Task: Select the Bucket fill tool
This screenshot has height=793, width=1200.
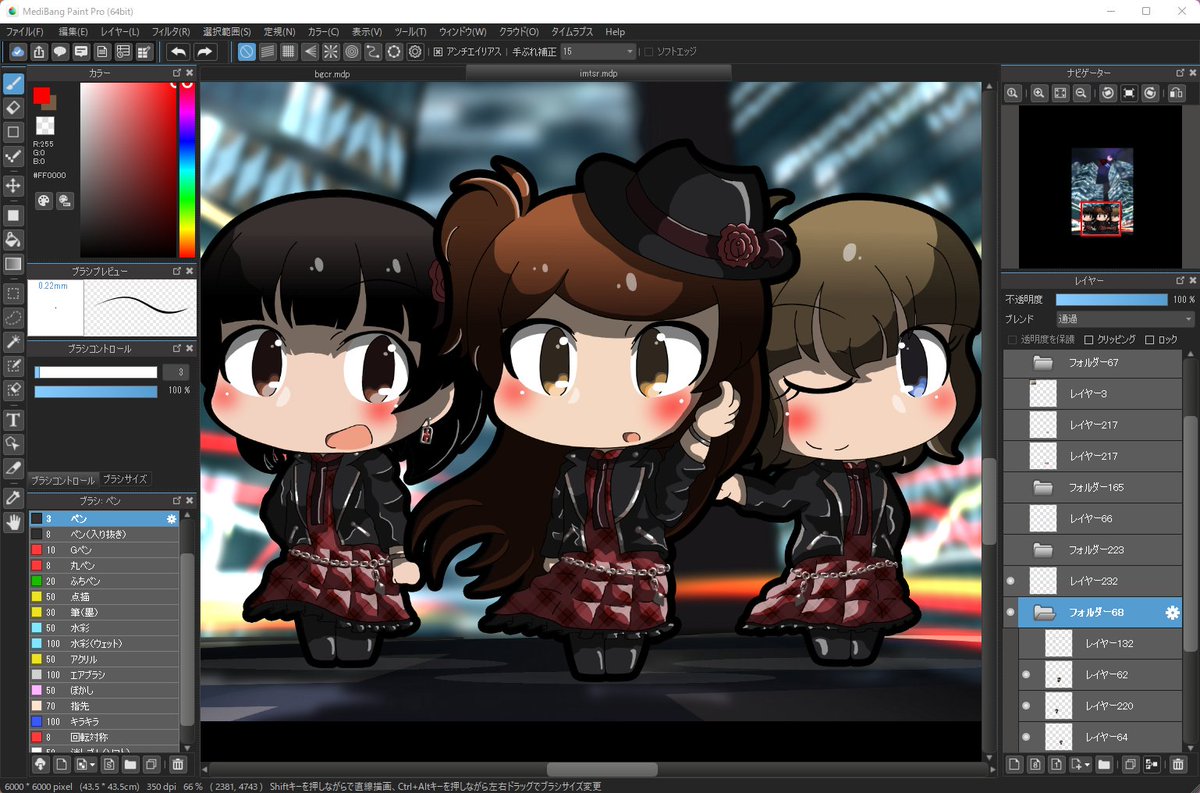Action: point(13,239)
